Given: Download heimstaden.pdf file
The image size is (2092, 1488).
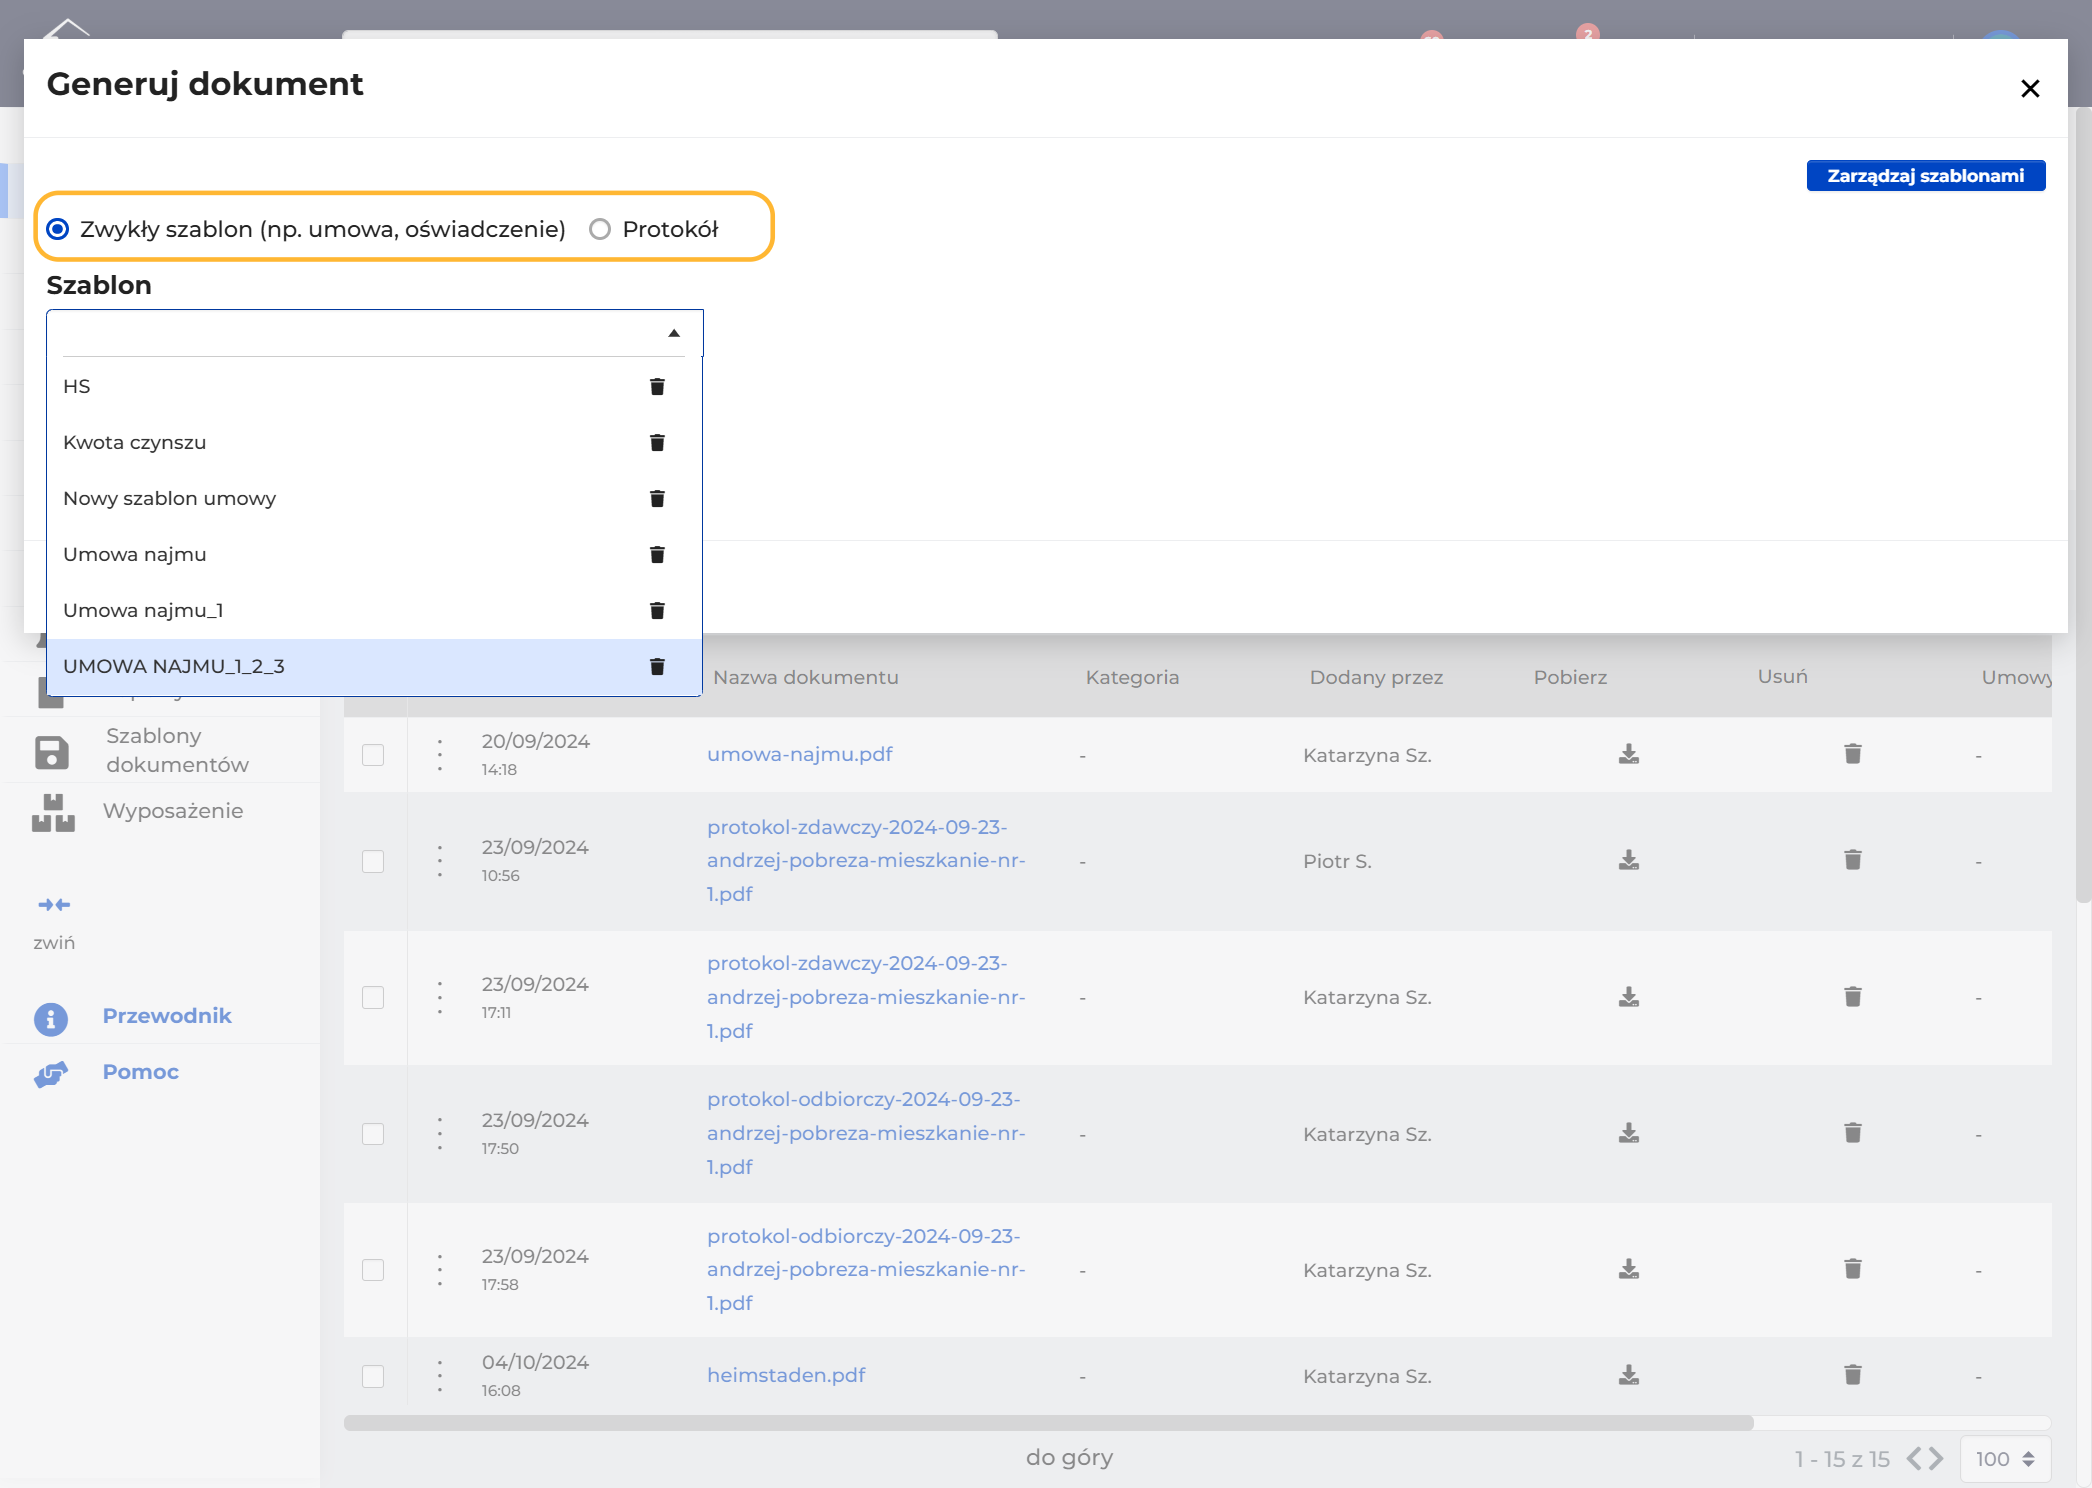Looking at the screenshot, I should pos(1629,1375).
